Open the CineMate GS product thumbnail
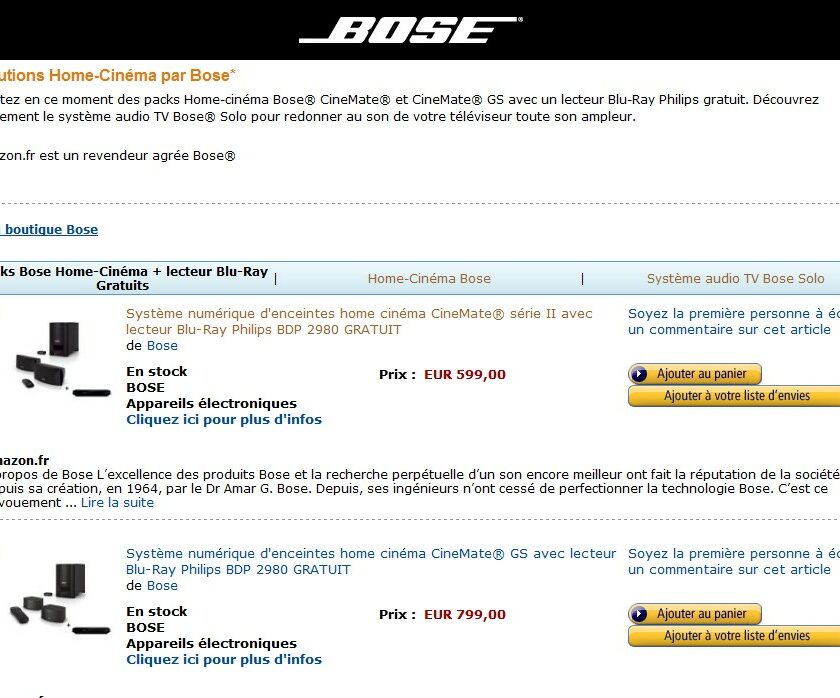 60,599
